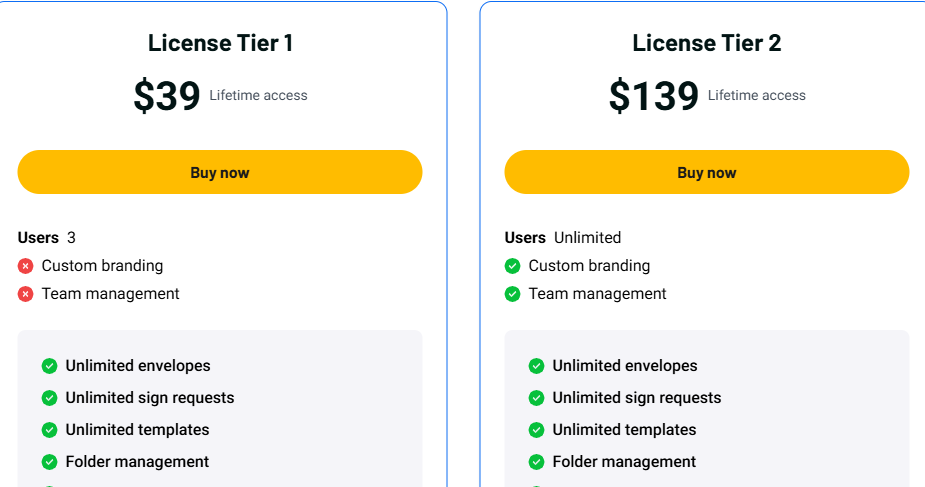Click Tier 1 Folder management check icon
Viewport: 925px width, 487px height.
[50, 462]
